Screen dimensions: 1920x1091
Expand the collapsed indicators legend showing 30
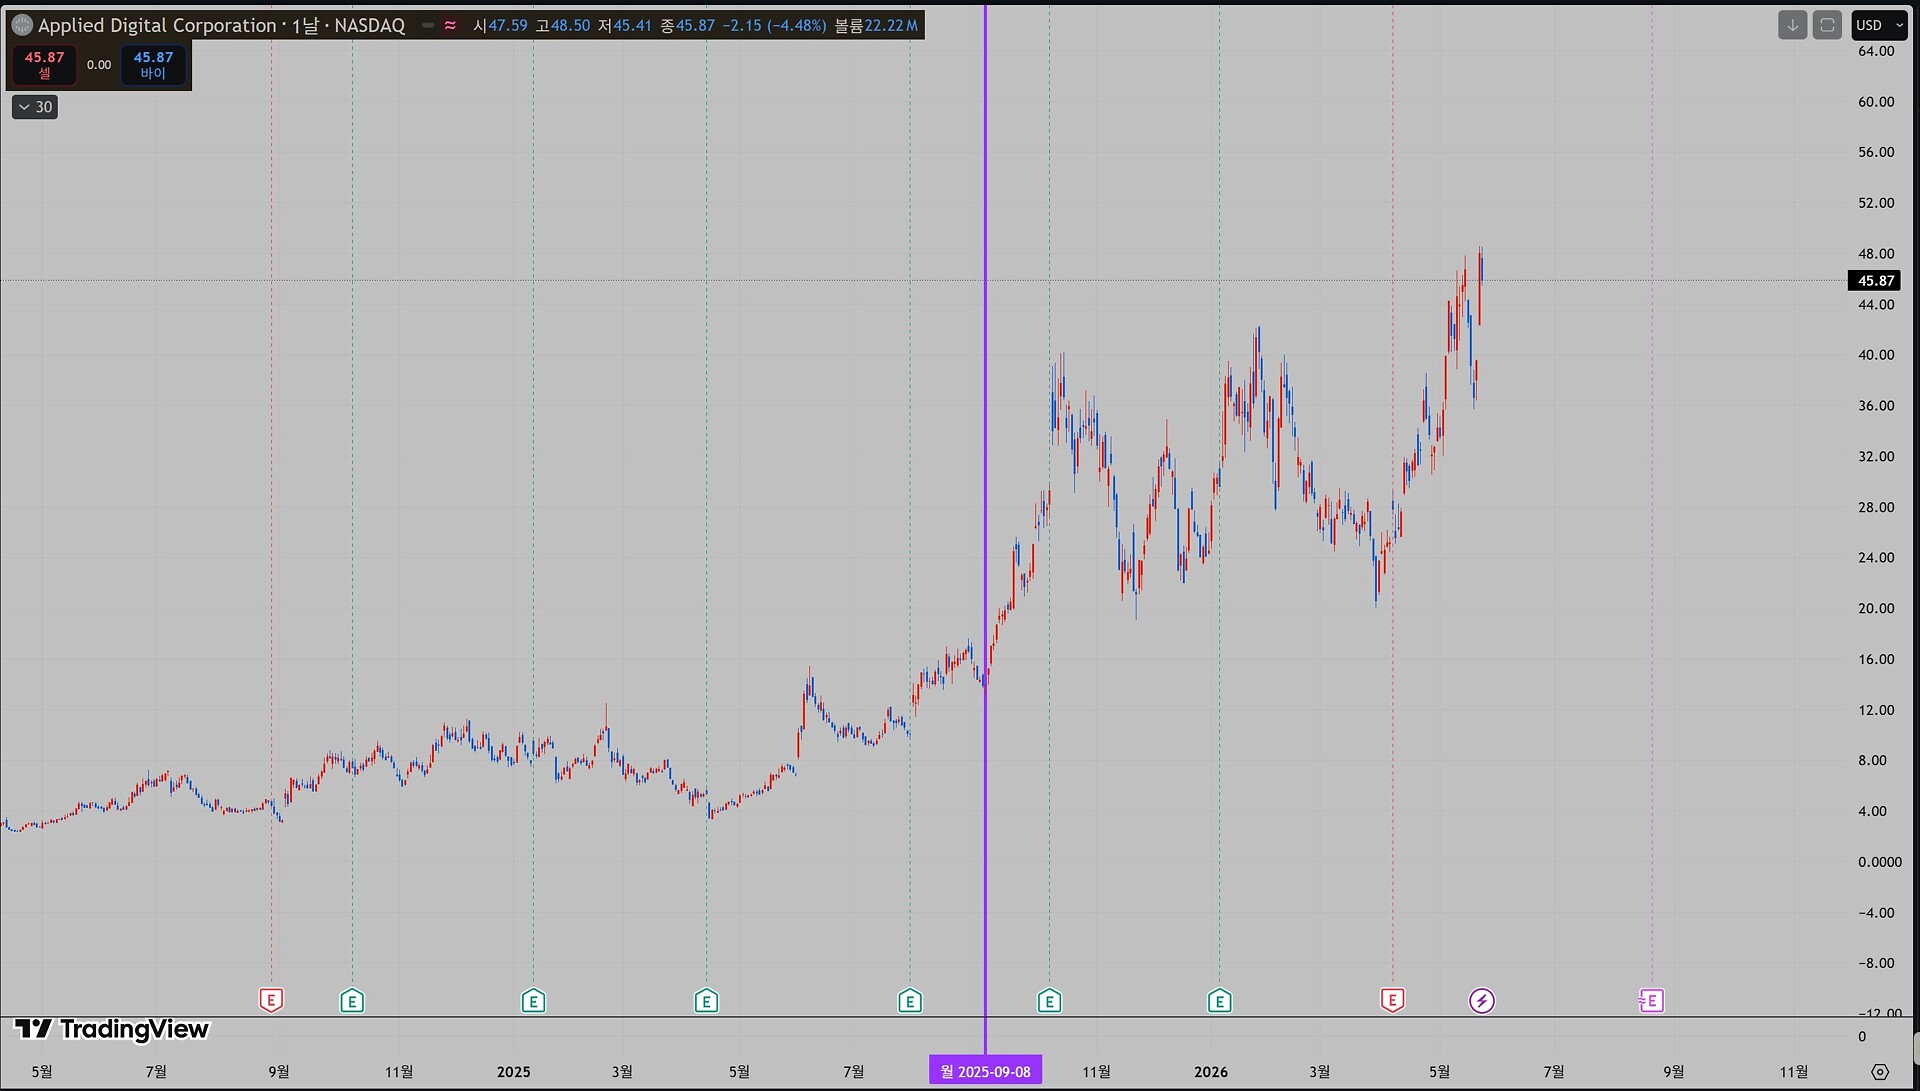(35, 107)
